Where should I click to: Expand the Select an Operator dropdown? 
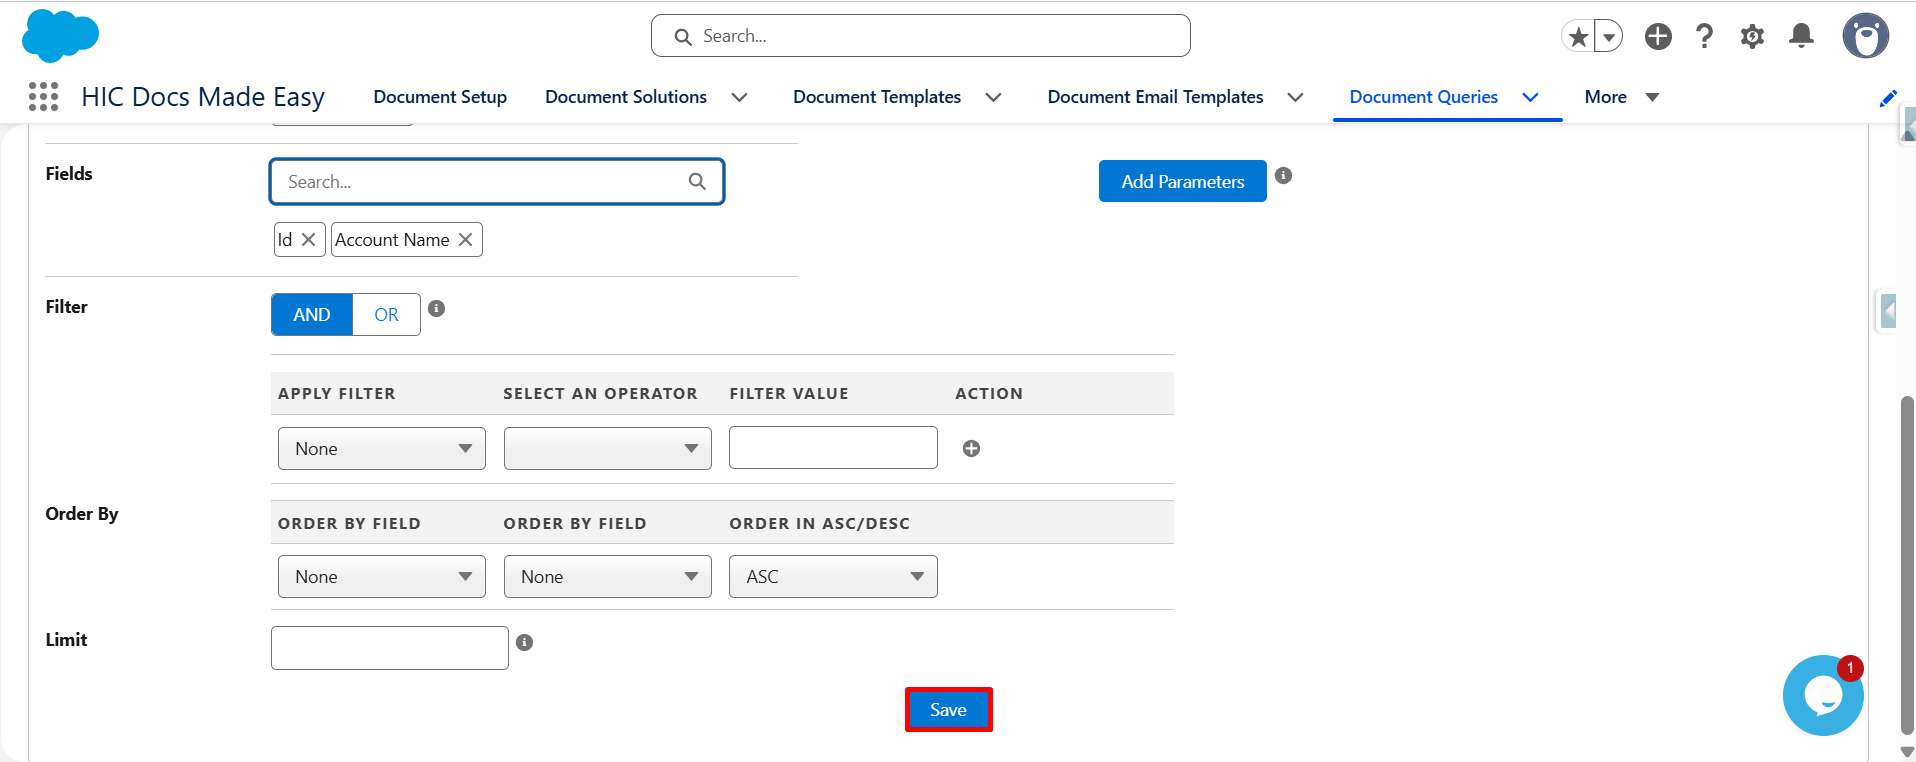pyautogui.click(x=608, y=449)
